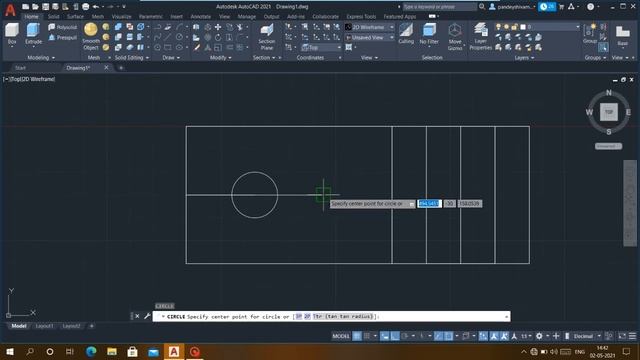Toggle object snap tracking in status bar

pos(438,336)
